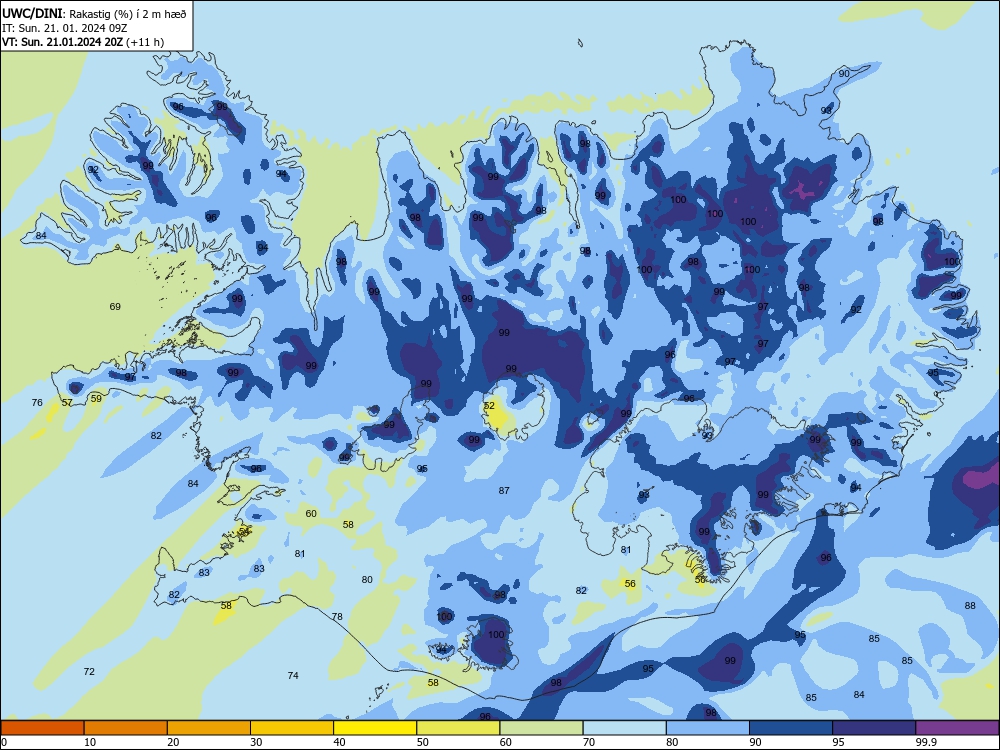This screenshot has width=1000, height=750.
Task: Click the 'VT: Sun. 21.01.2024 20Z (+11 h)' line
Action: point(83,42)
